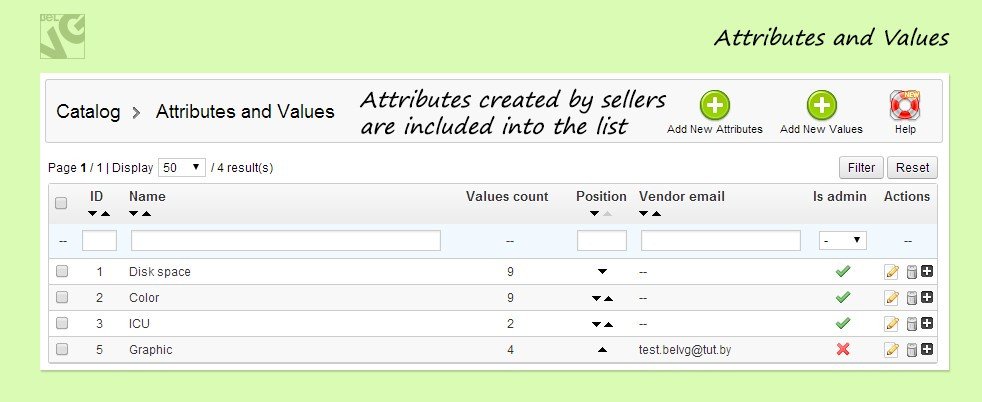This screenshot has height=402, width=982.
Task: Open the Help lifebuoy icon
Action: click(904, 105)
